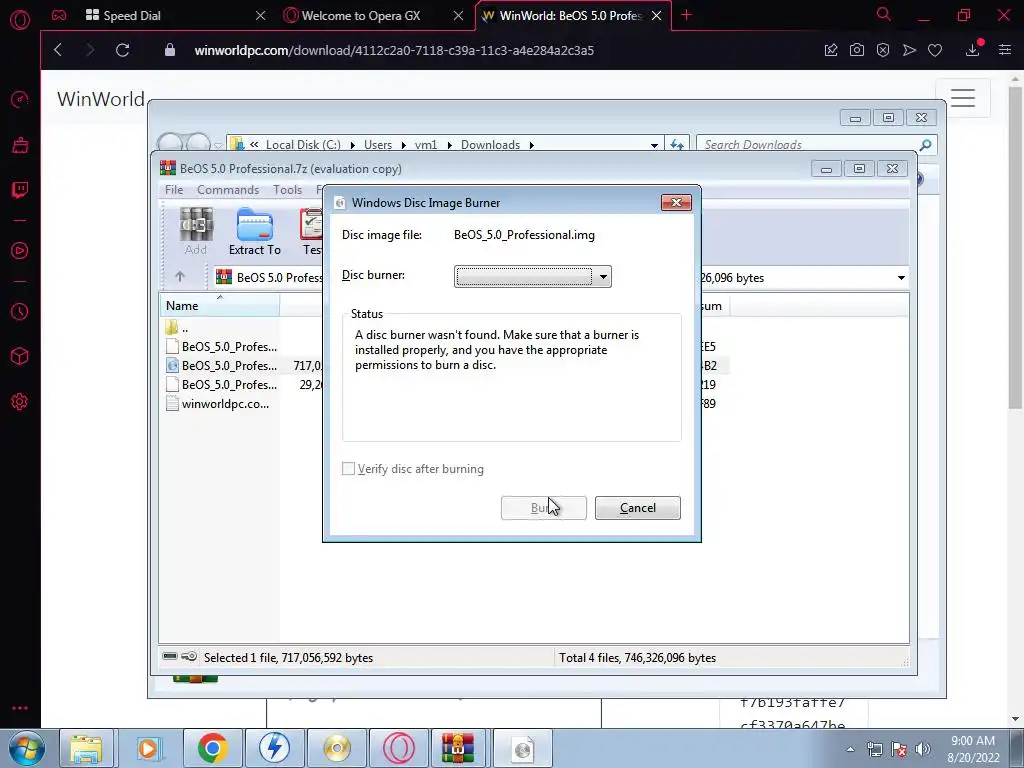Click the site padlock security icon
1024x768 pixels.
pyautogui.click(x=170, y=50)
